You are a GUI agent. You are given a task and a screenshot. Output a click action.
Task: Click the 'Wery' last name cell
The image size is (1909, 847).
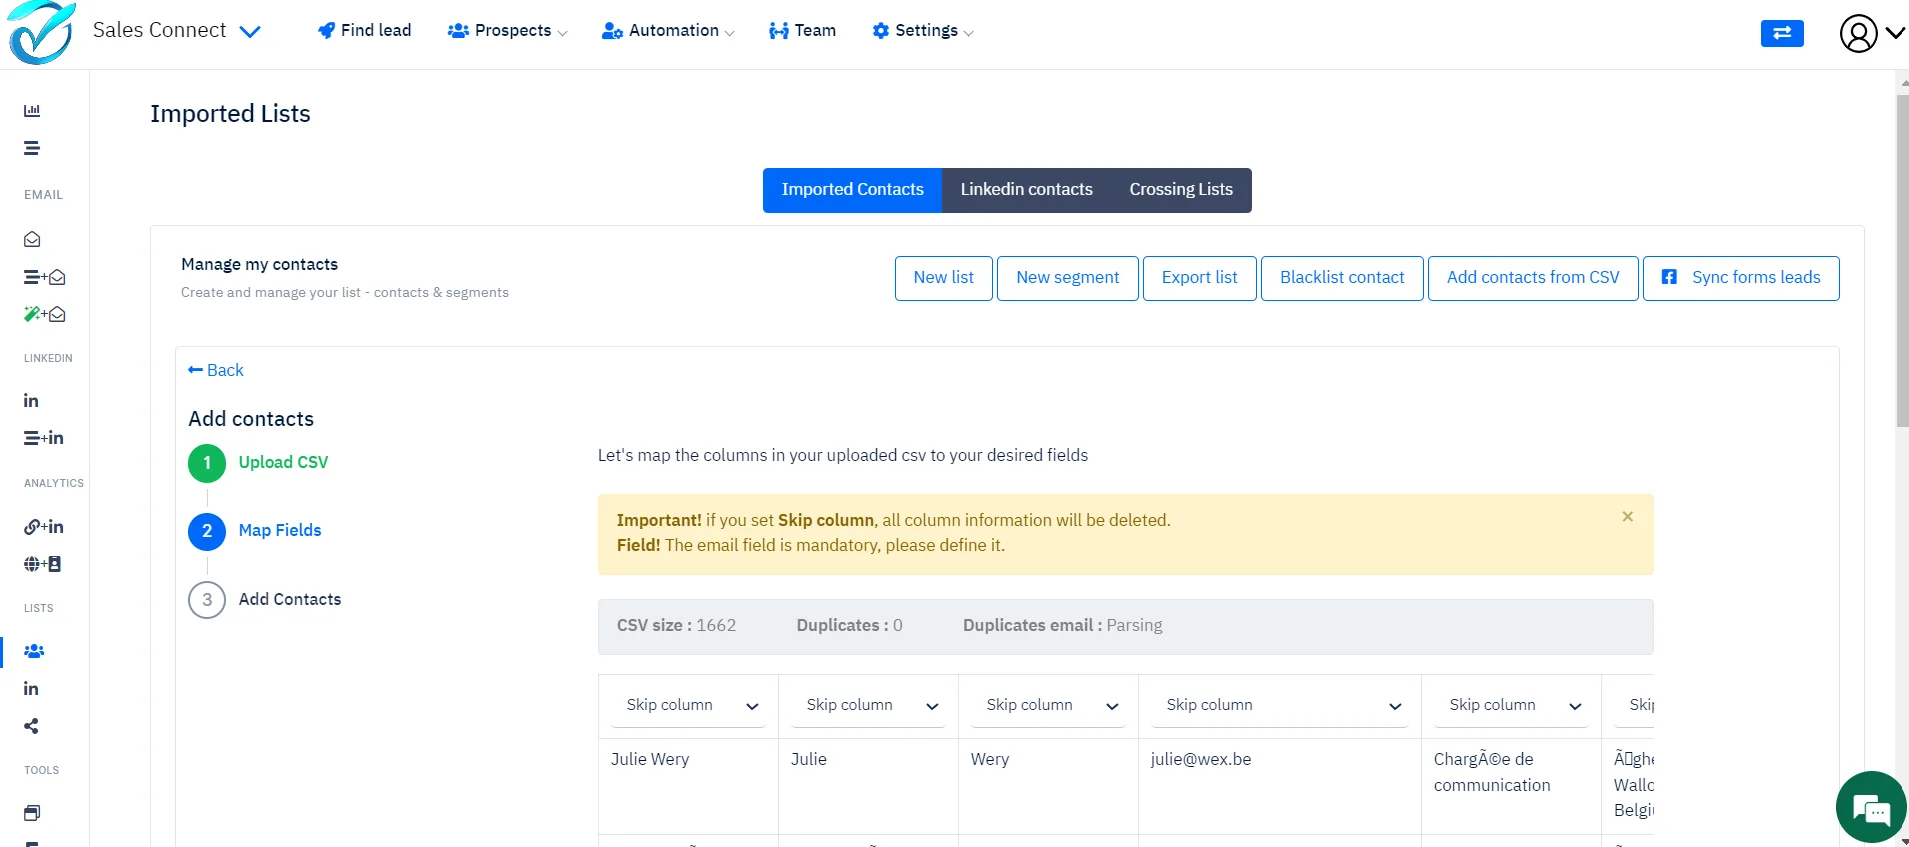[1048, 785]
